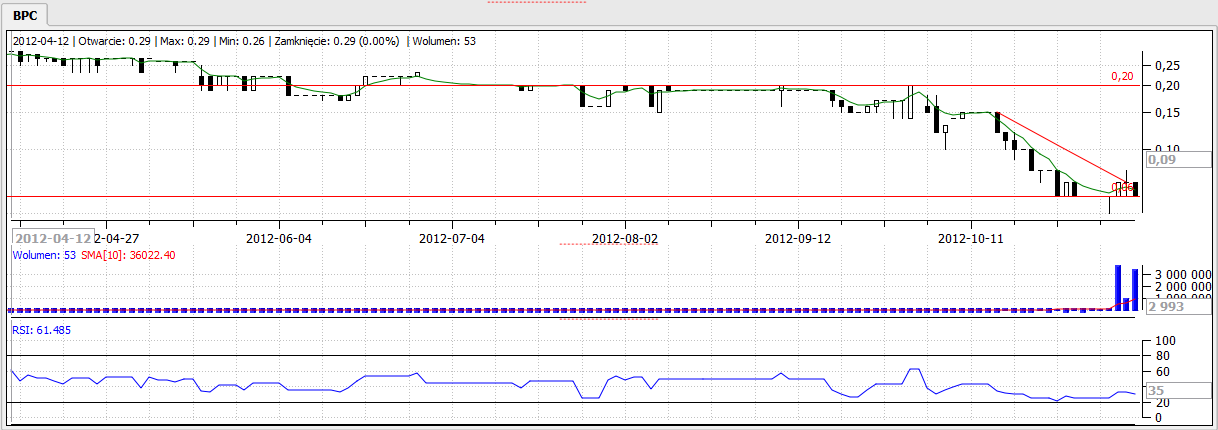Pick the 2012-09-12 date on the axis

(798, 239)
